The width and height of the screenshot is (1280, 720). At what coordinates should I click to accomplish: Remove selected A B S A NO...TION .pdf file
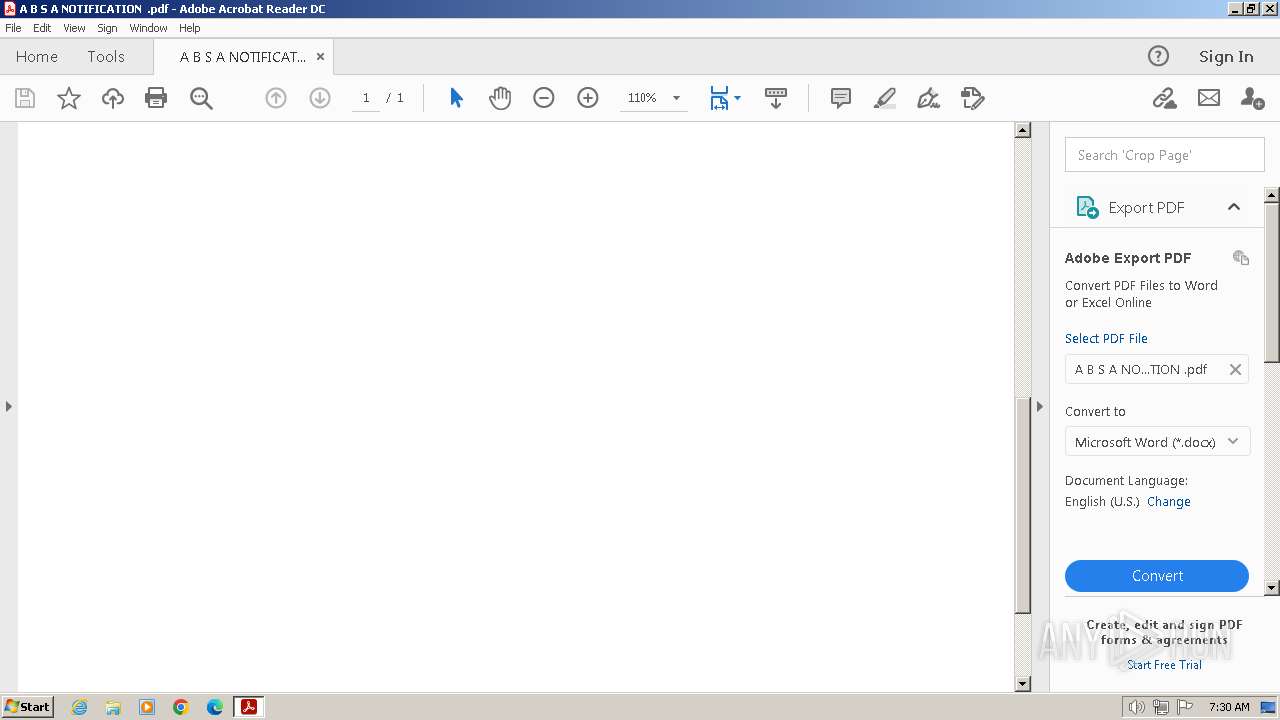click(1235, 369)
